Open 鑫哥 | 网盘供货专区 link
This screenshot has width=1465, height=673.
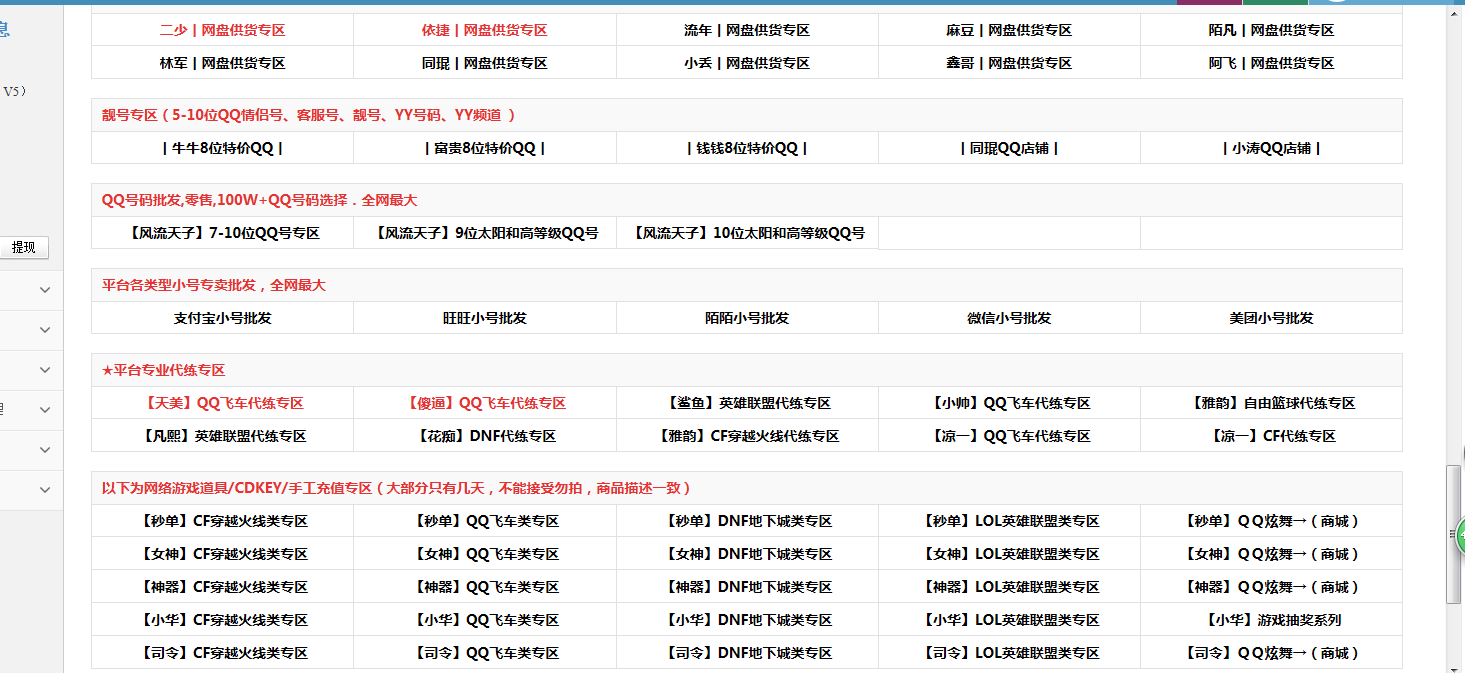[1009, 63]
